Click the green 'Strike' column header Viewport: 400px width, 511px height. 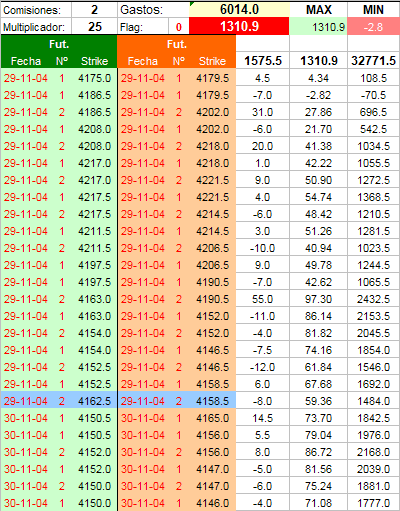point(94,61)
